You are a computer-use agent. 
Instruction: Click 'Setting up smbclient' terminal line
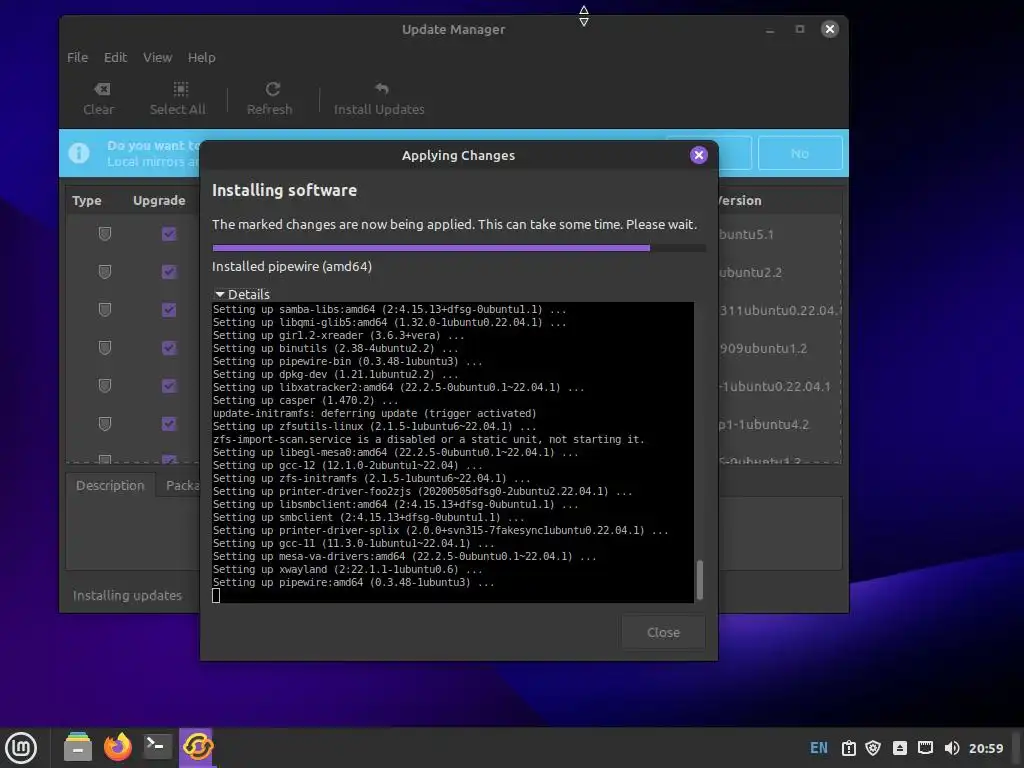click(368, 517)
